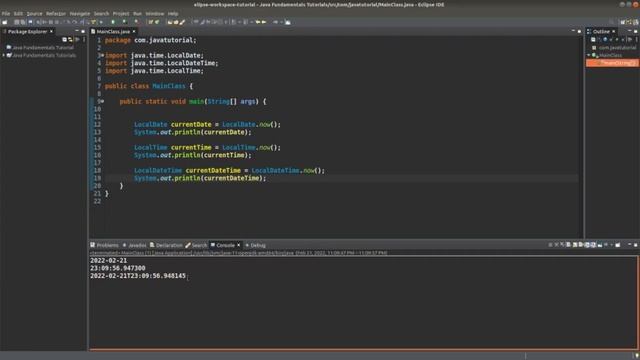Switch to the Search tab in bottom panel
Viewport: 640px width, 360px height.
click(x=196, y=245)
